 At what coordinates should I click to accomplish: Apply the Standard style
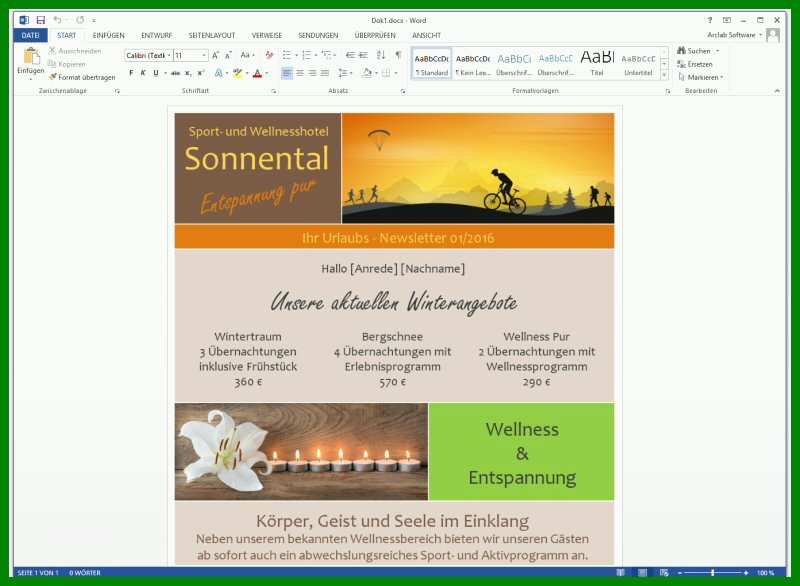pos(432,64)
